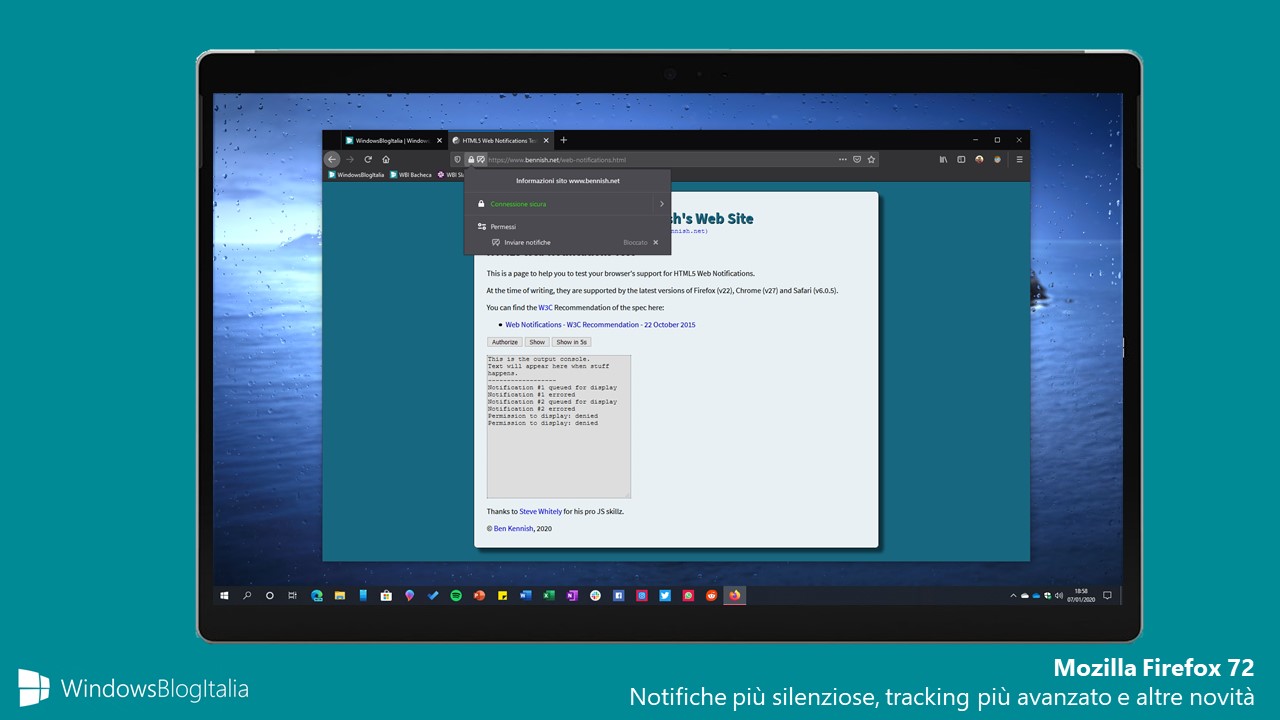Launch Spotify from taskbar
The image size is (1280, 720).
point(456,595)
